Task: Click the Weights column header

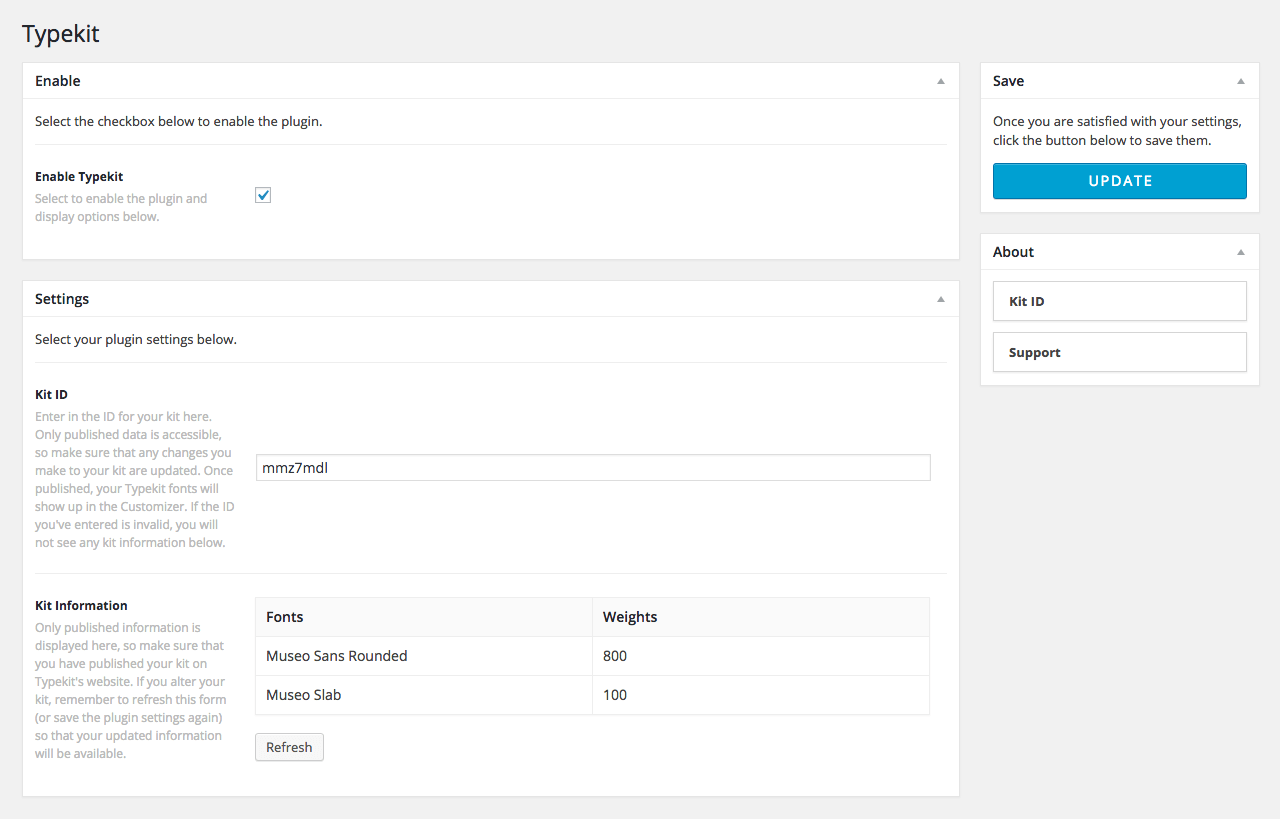Action: pyautogui.click(x=630, y=617)
